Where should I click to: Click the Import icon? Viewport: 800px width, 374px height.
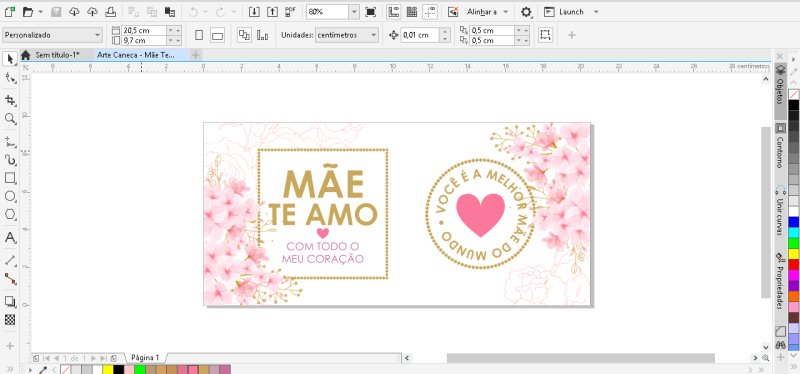point(254,11)
